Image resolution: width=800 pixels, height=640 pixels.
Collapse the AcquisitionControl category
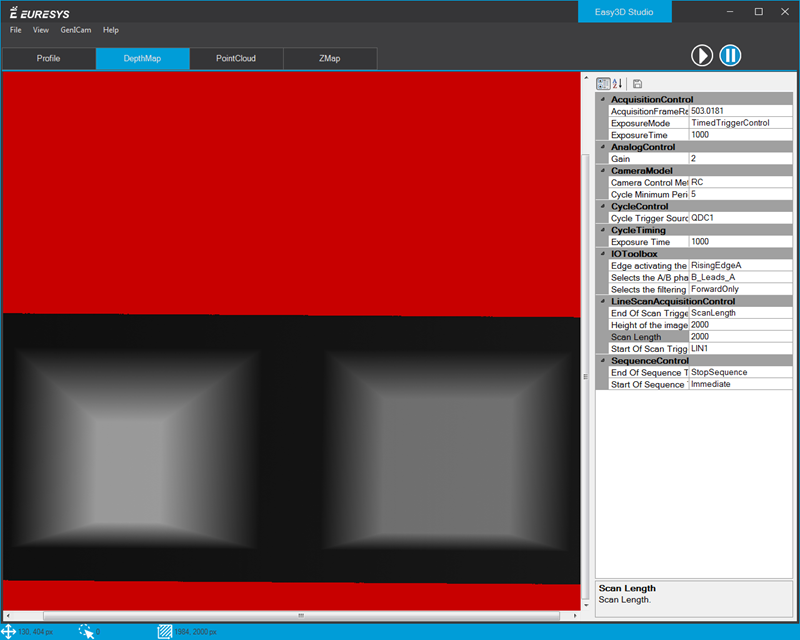click(x=601, y=99)
